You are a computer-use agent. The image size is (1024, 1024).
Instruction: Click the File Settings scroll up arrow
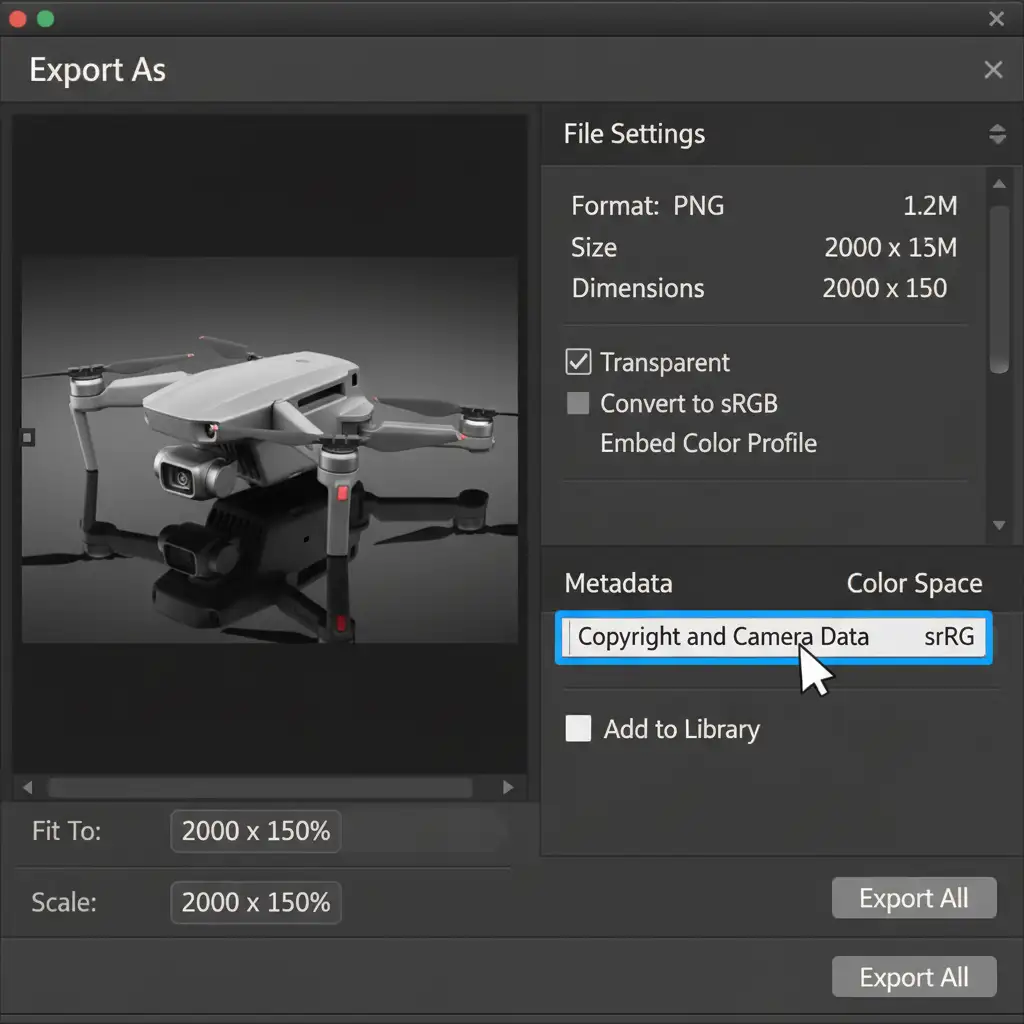(998, 184)
